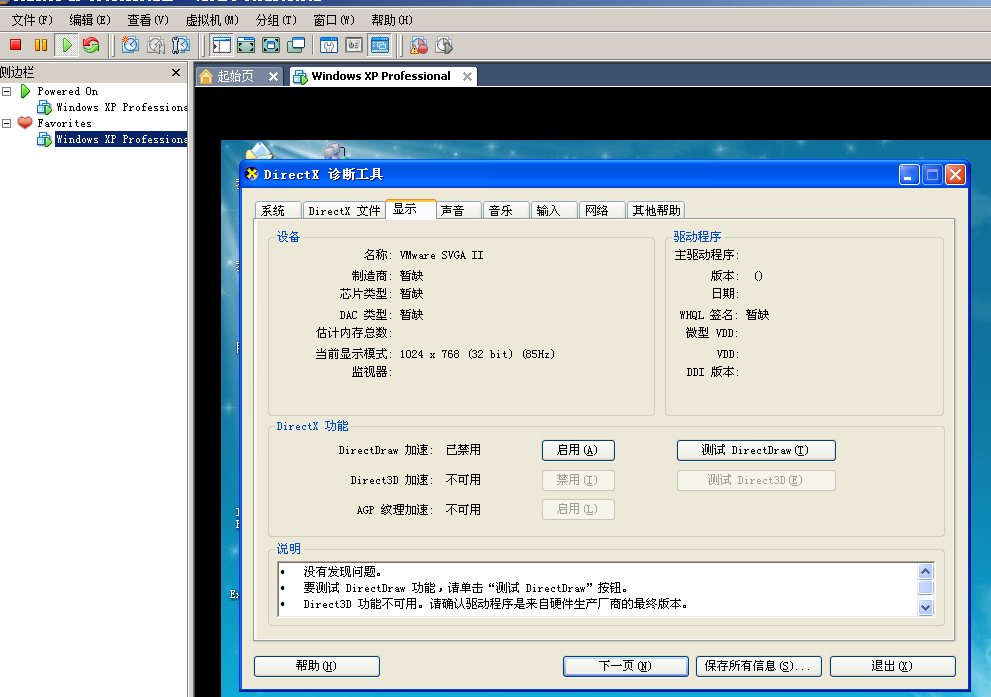The image size is (991, 697).
Task: Close the 起始页 tab
Action: 273,76
